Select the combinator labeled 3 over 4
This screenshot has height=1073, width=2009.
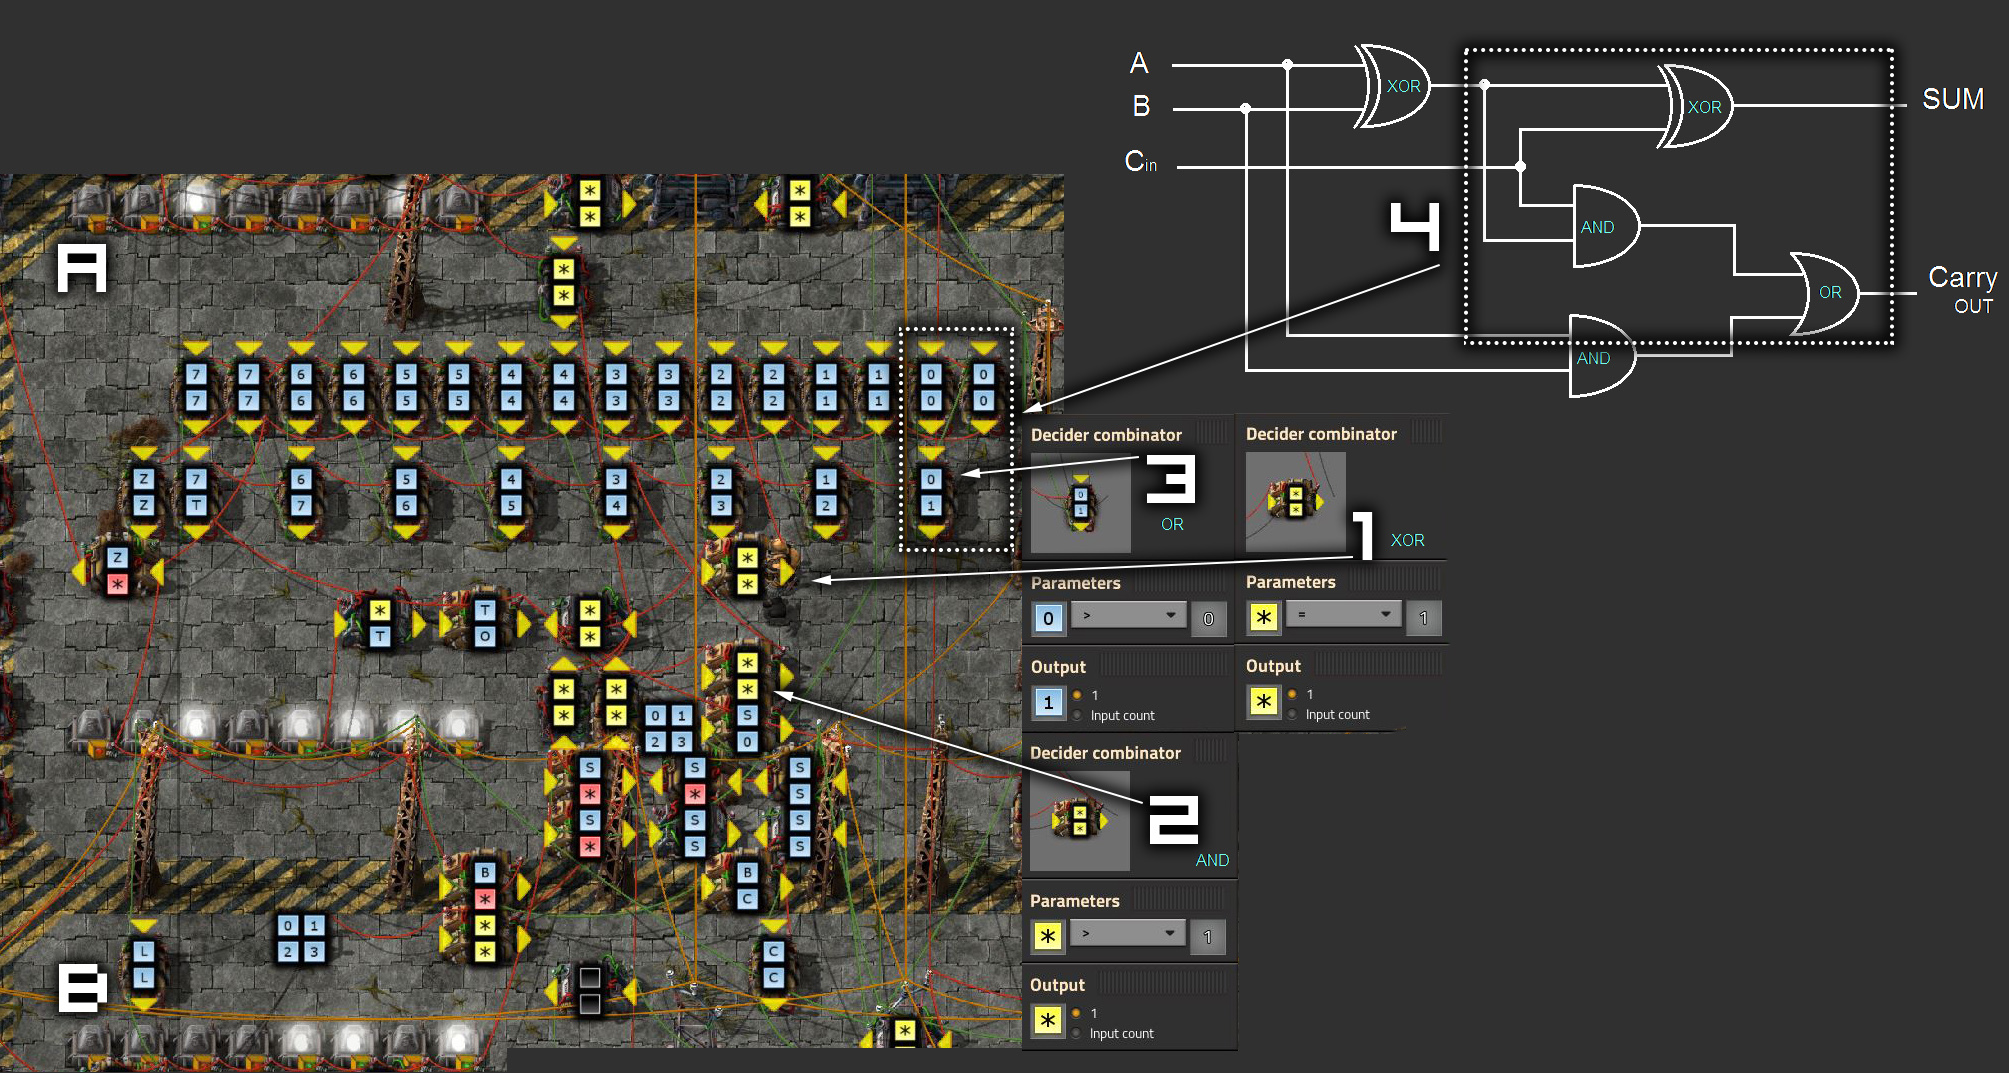pos(616,492)
